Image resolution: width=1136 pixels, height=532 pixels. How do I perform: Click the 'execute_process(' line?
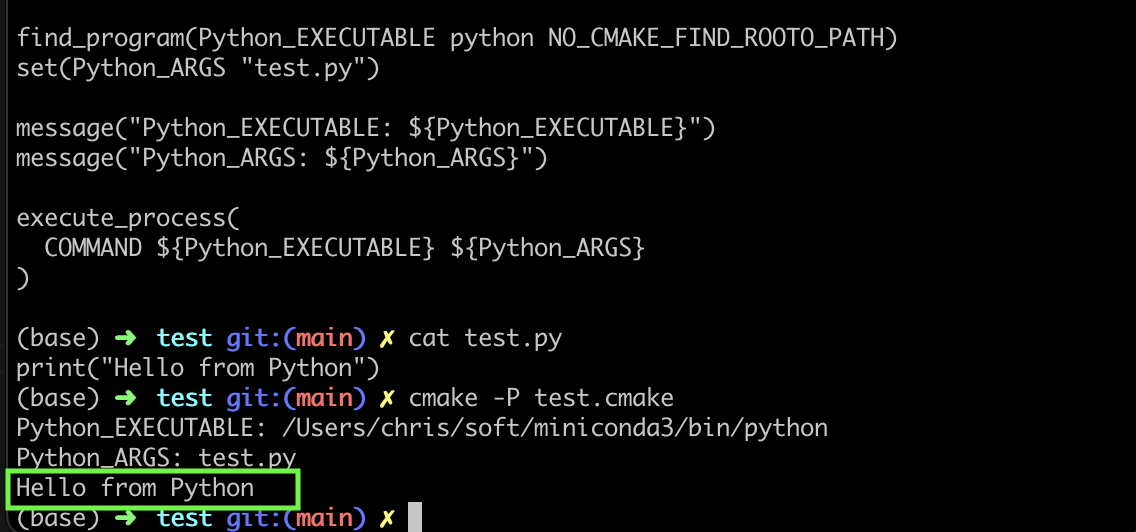(128, 218)
